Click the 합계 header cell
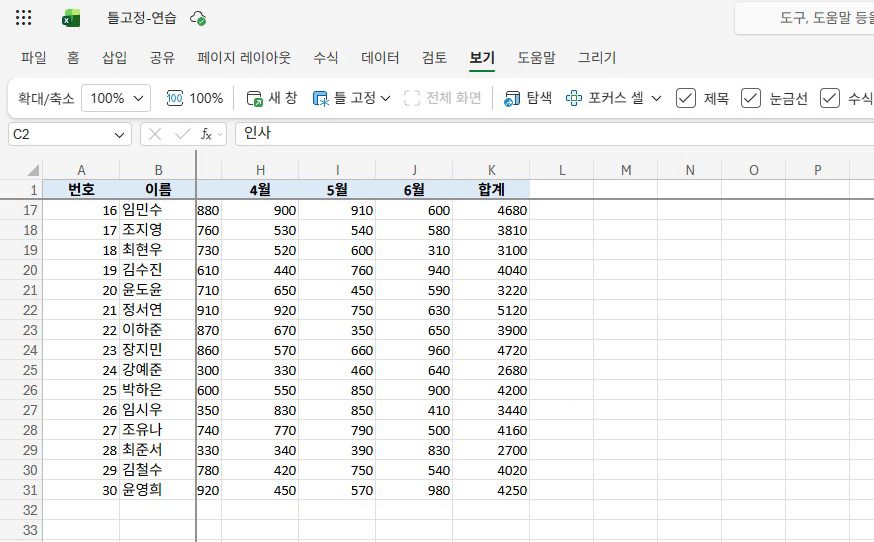This screenshot has width=874, height=542. click(x=492, y=190)
